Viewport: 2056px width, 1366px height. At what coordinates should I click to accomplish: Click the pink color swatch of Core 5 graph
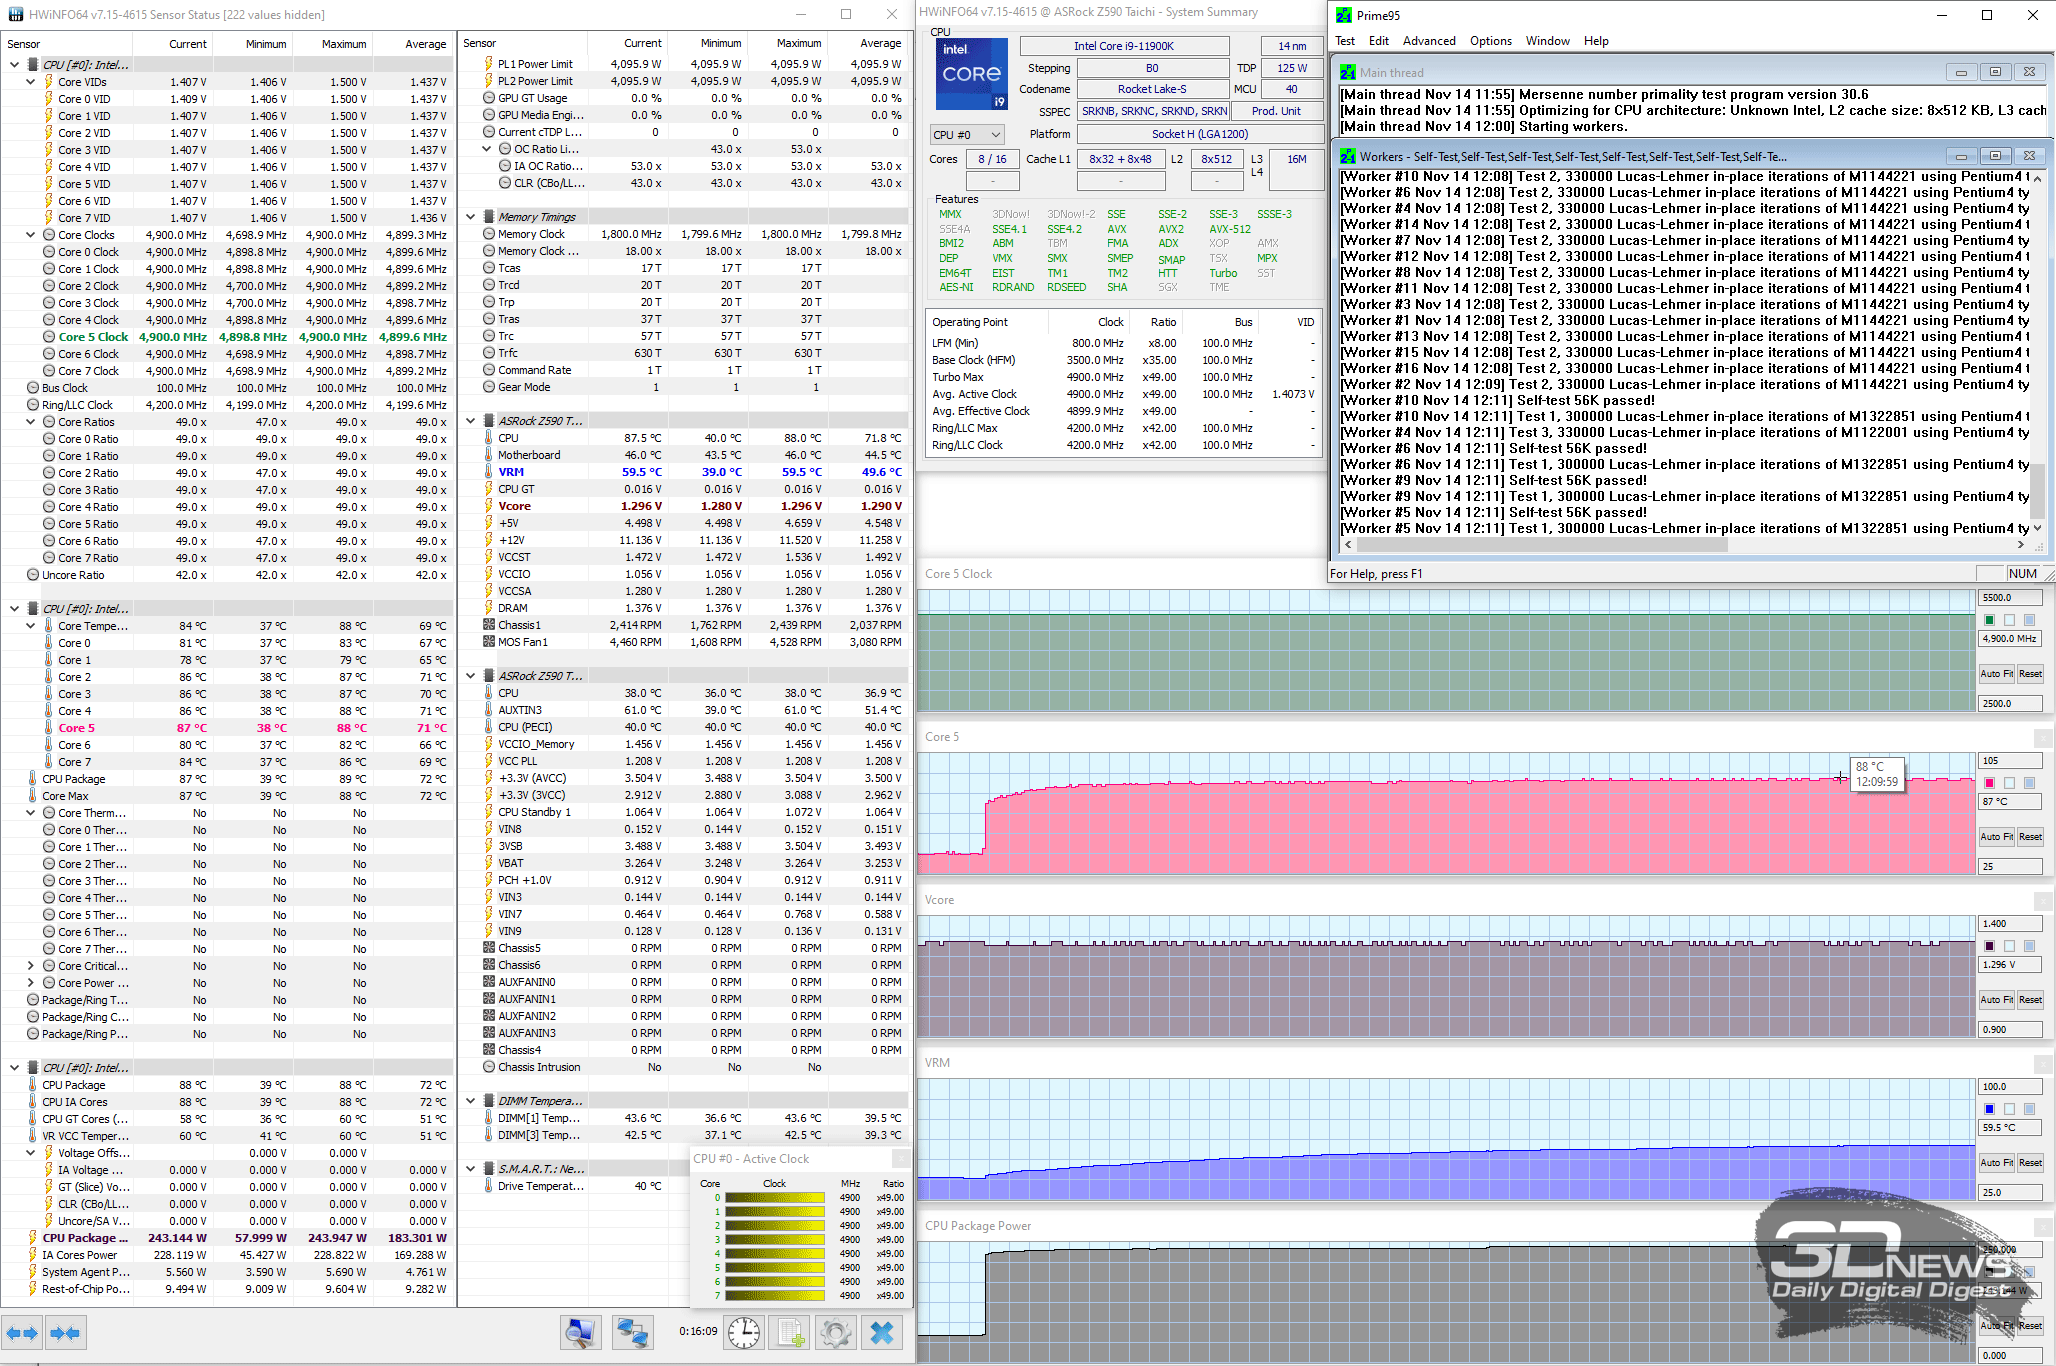tap(1989, 783)
